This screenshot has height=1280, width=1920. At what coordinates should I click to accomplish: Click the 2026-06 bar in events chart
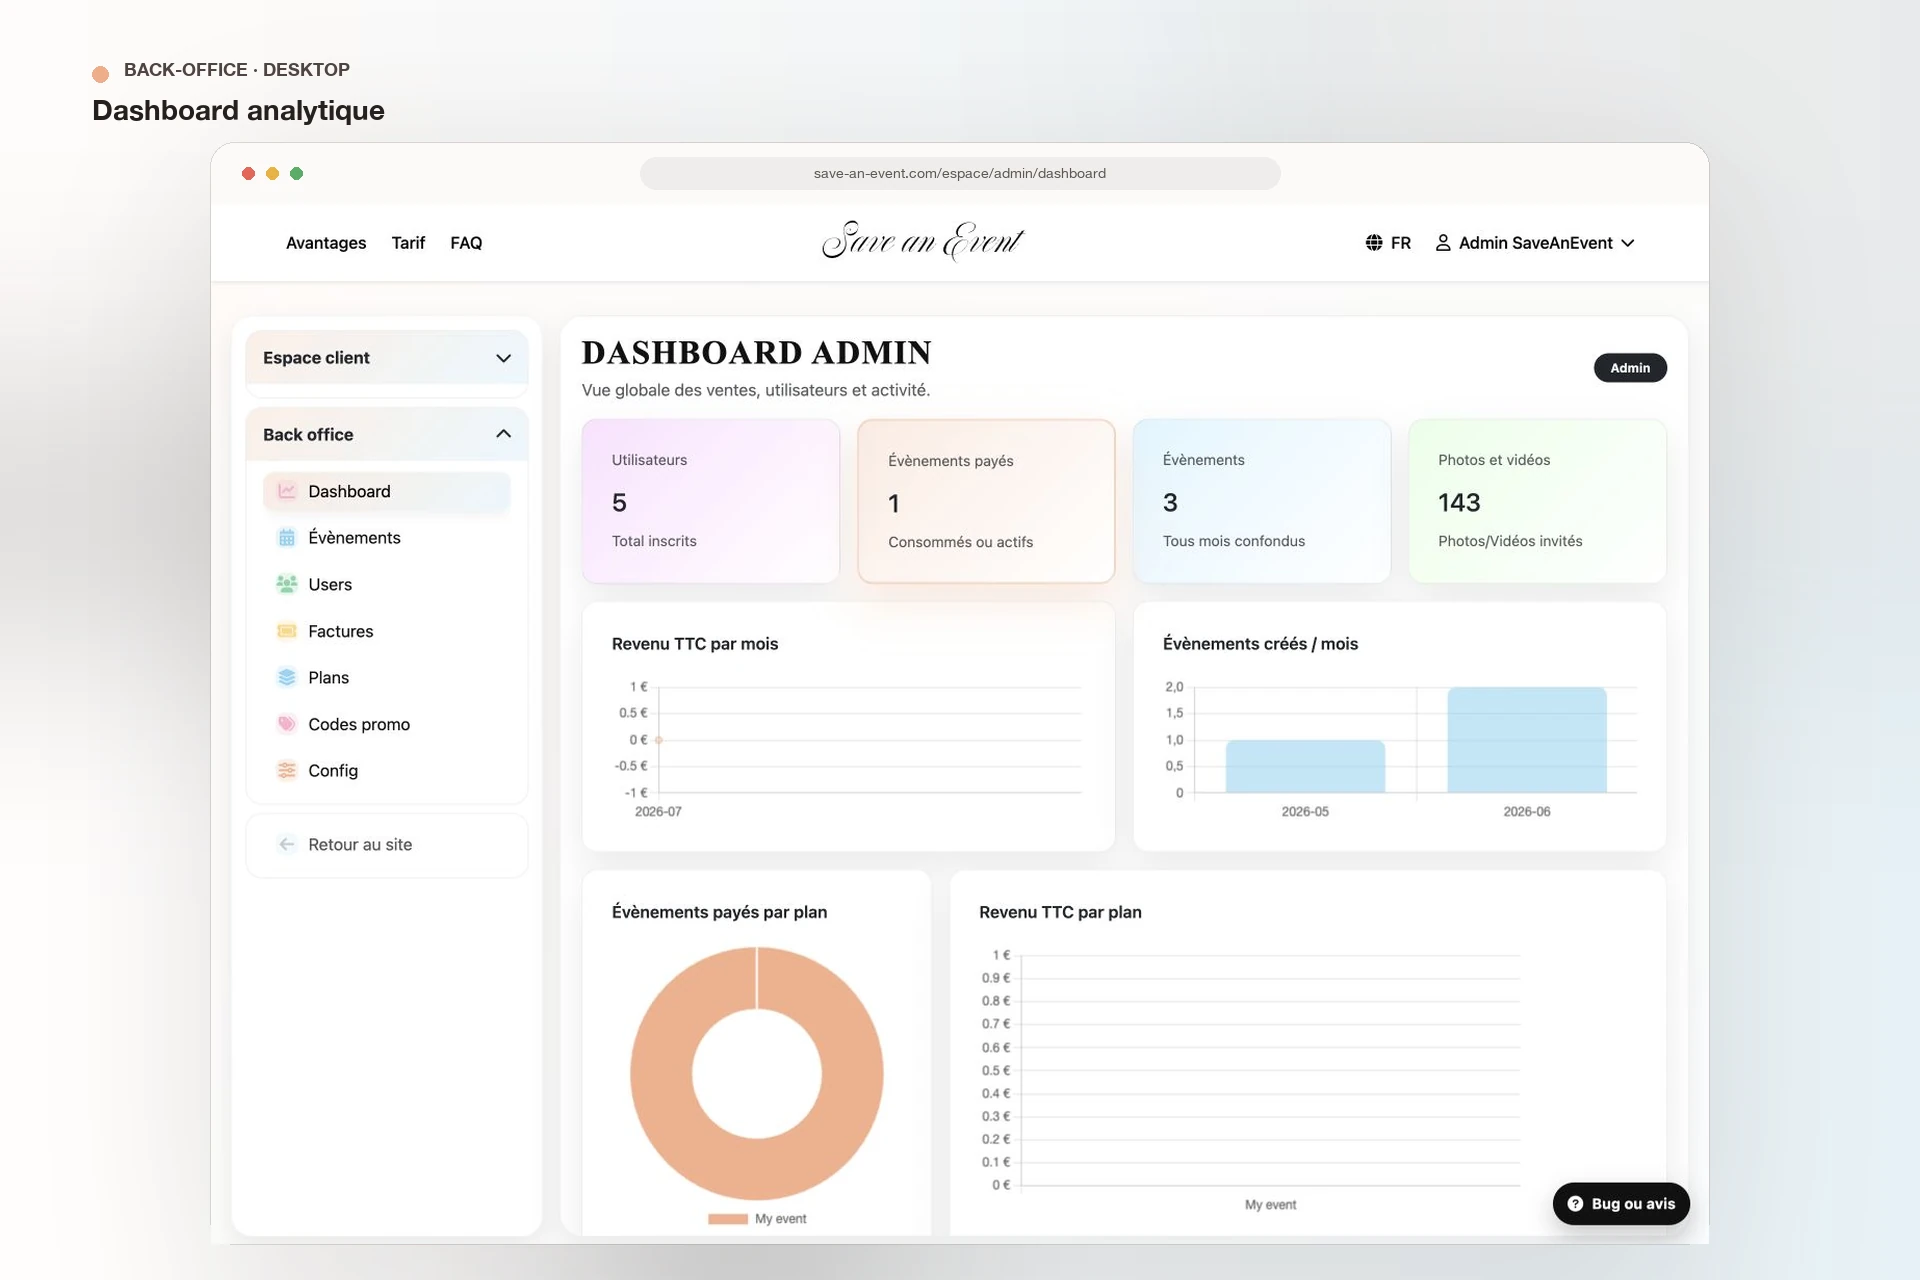1527,740
